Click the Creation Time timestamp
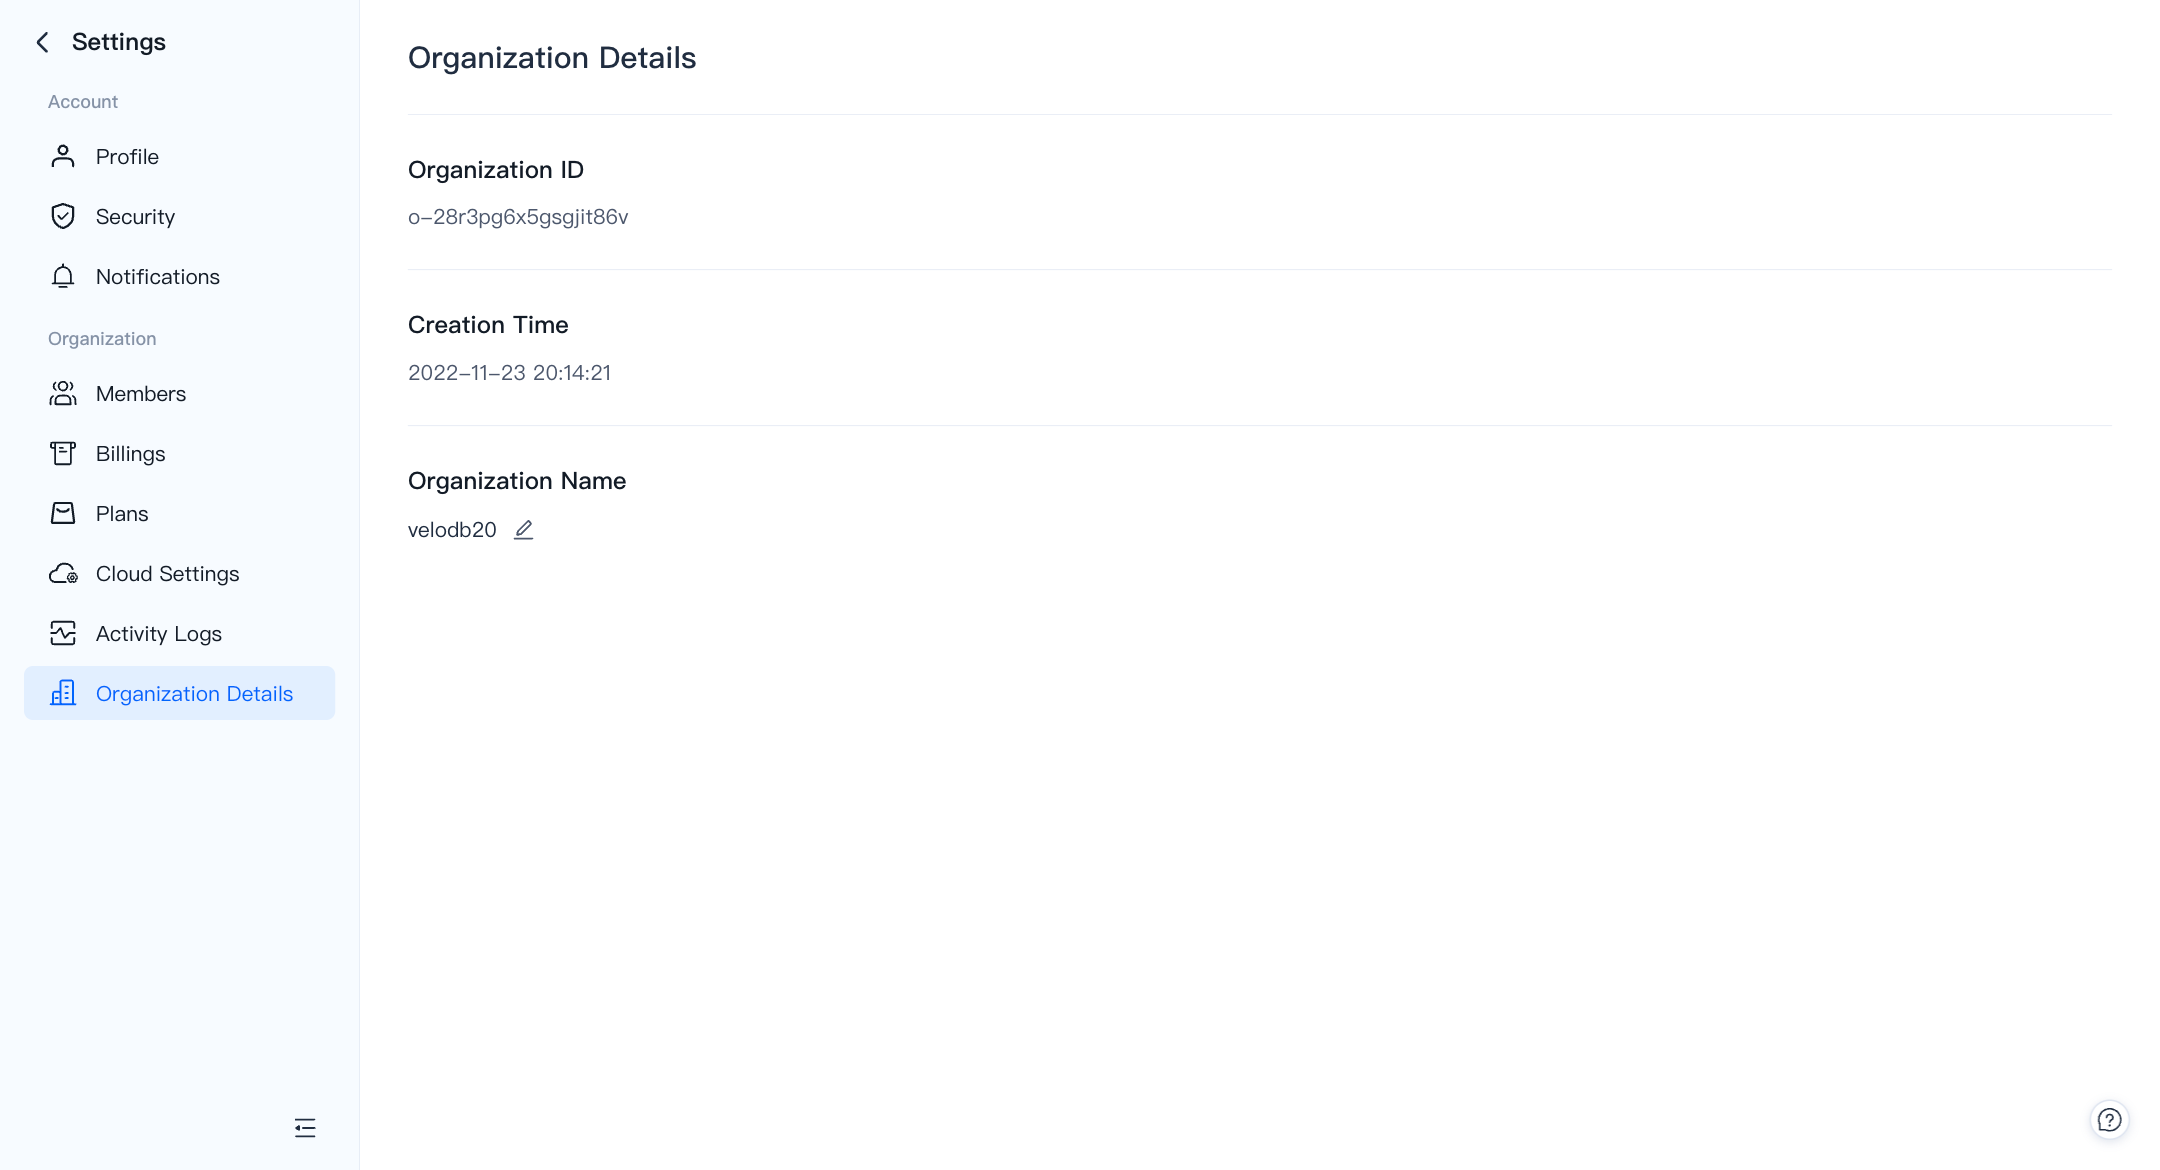2160x1170 pixels. click(x=509, y=372)
